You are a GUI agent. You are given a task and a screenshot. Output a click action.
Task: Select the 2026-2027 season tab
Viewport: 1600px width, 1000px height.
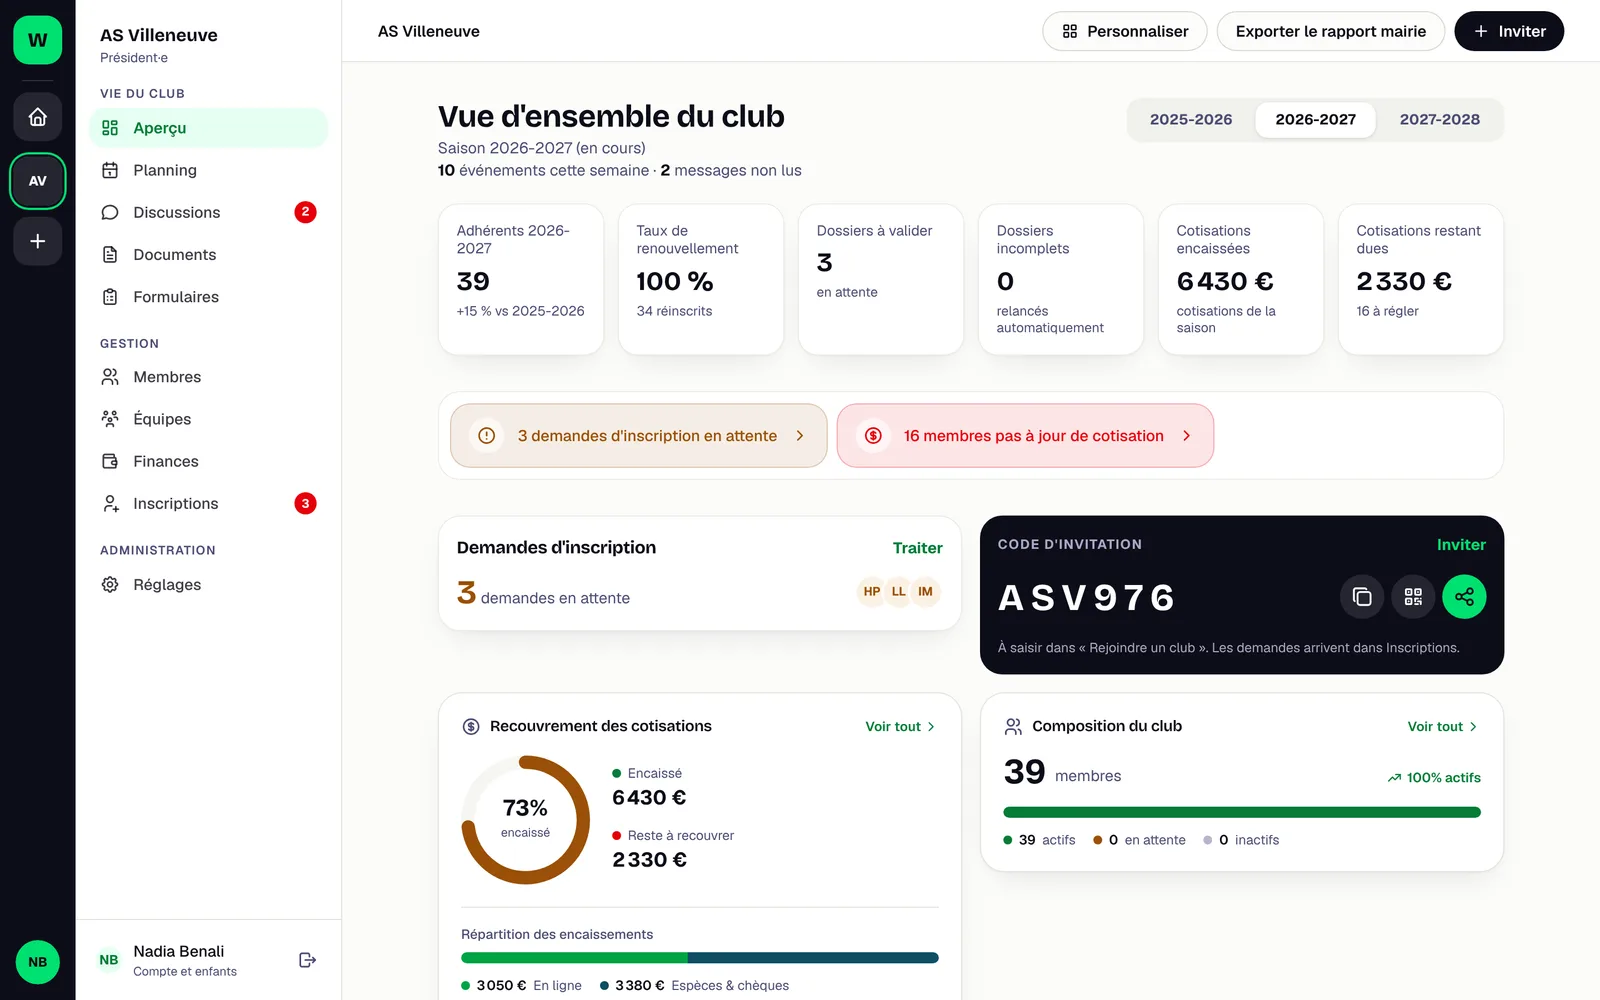click(x=1316, y=120)
